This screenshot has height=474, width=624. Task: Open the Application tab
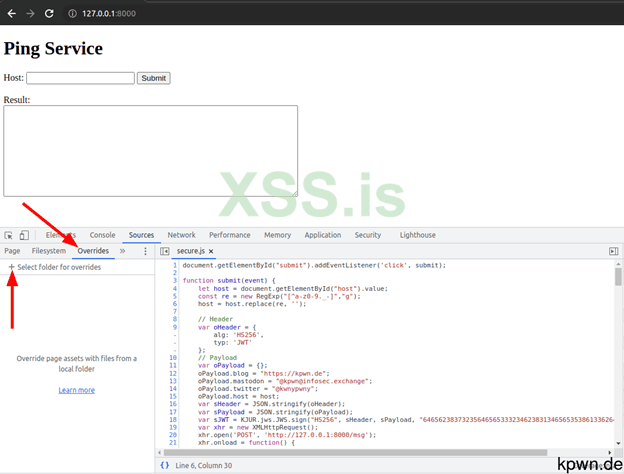click(323, 235)
